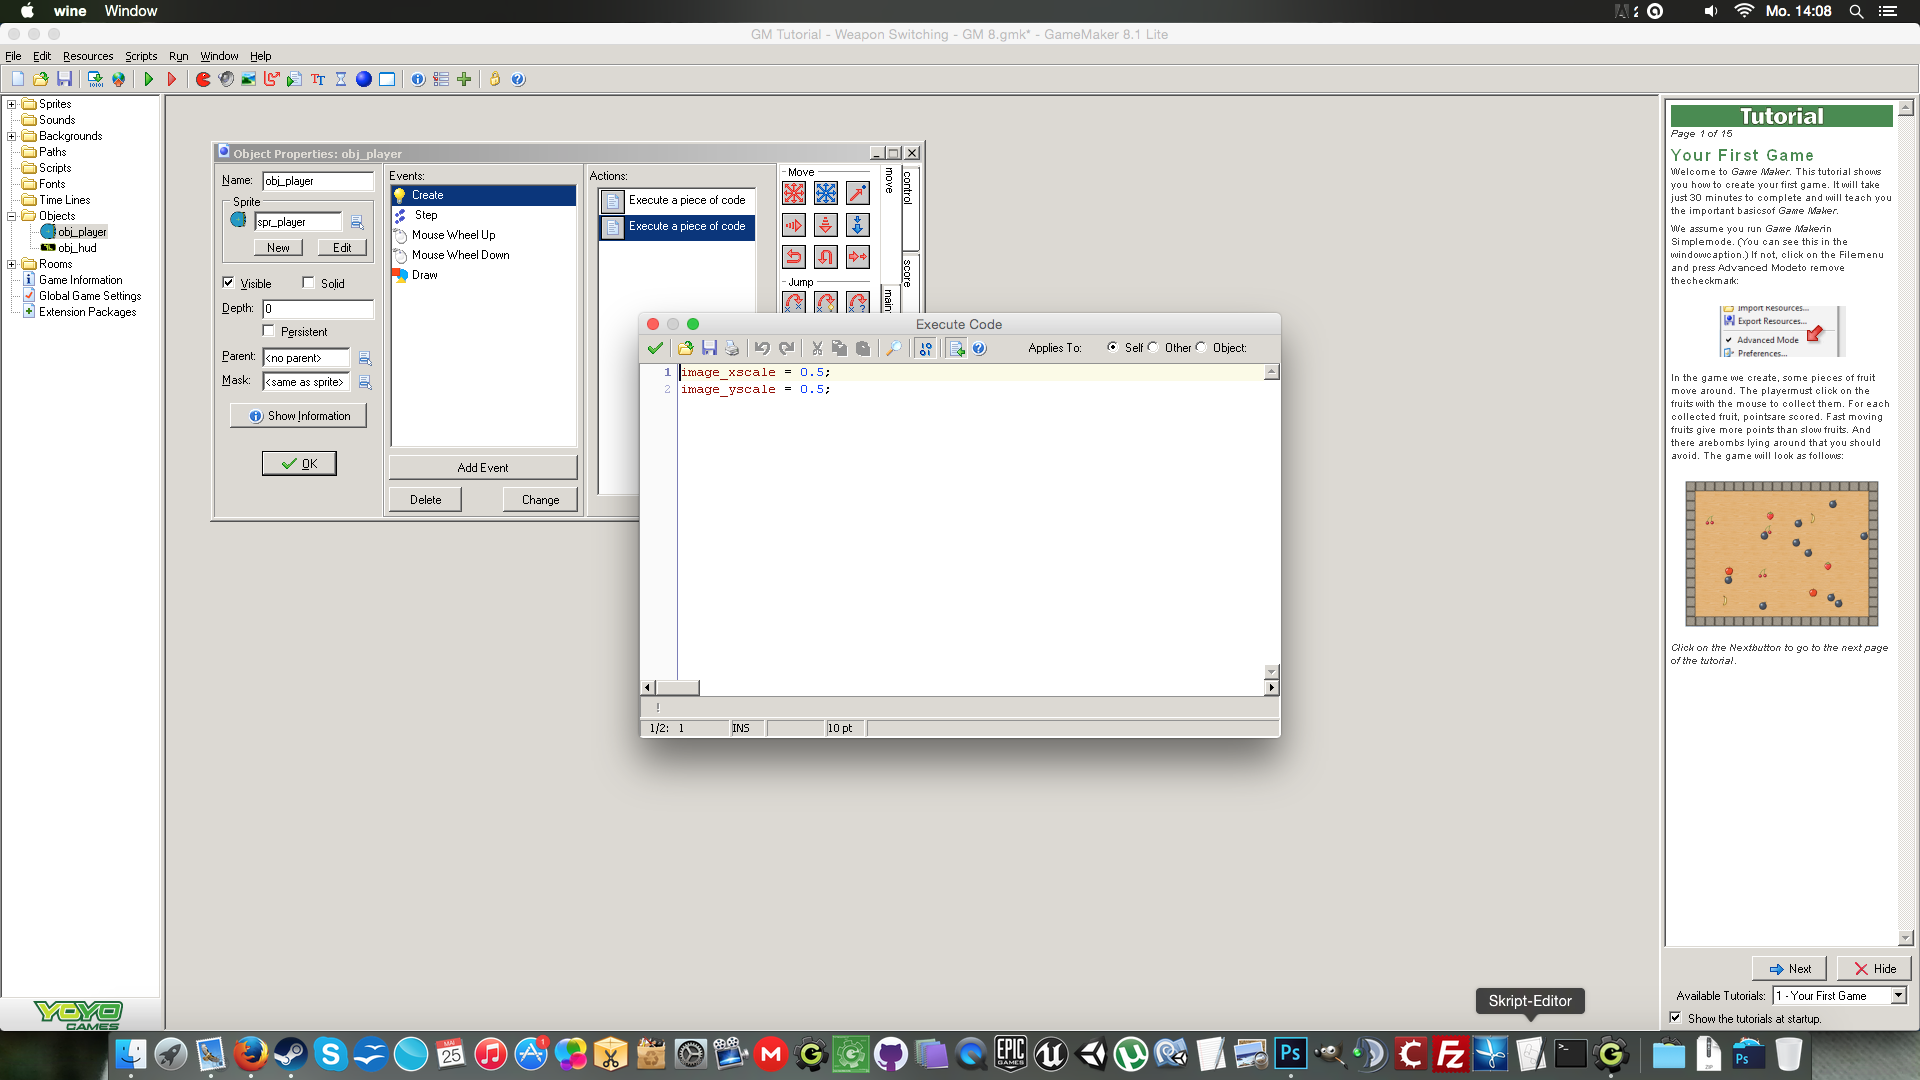Toggle the Solid checkbox
The height and width of the screenshot is (1080, 1920).
[x=309, y=283]
